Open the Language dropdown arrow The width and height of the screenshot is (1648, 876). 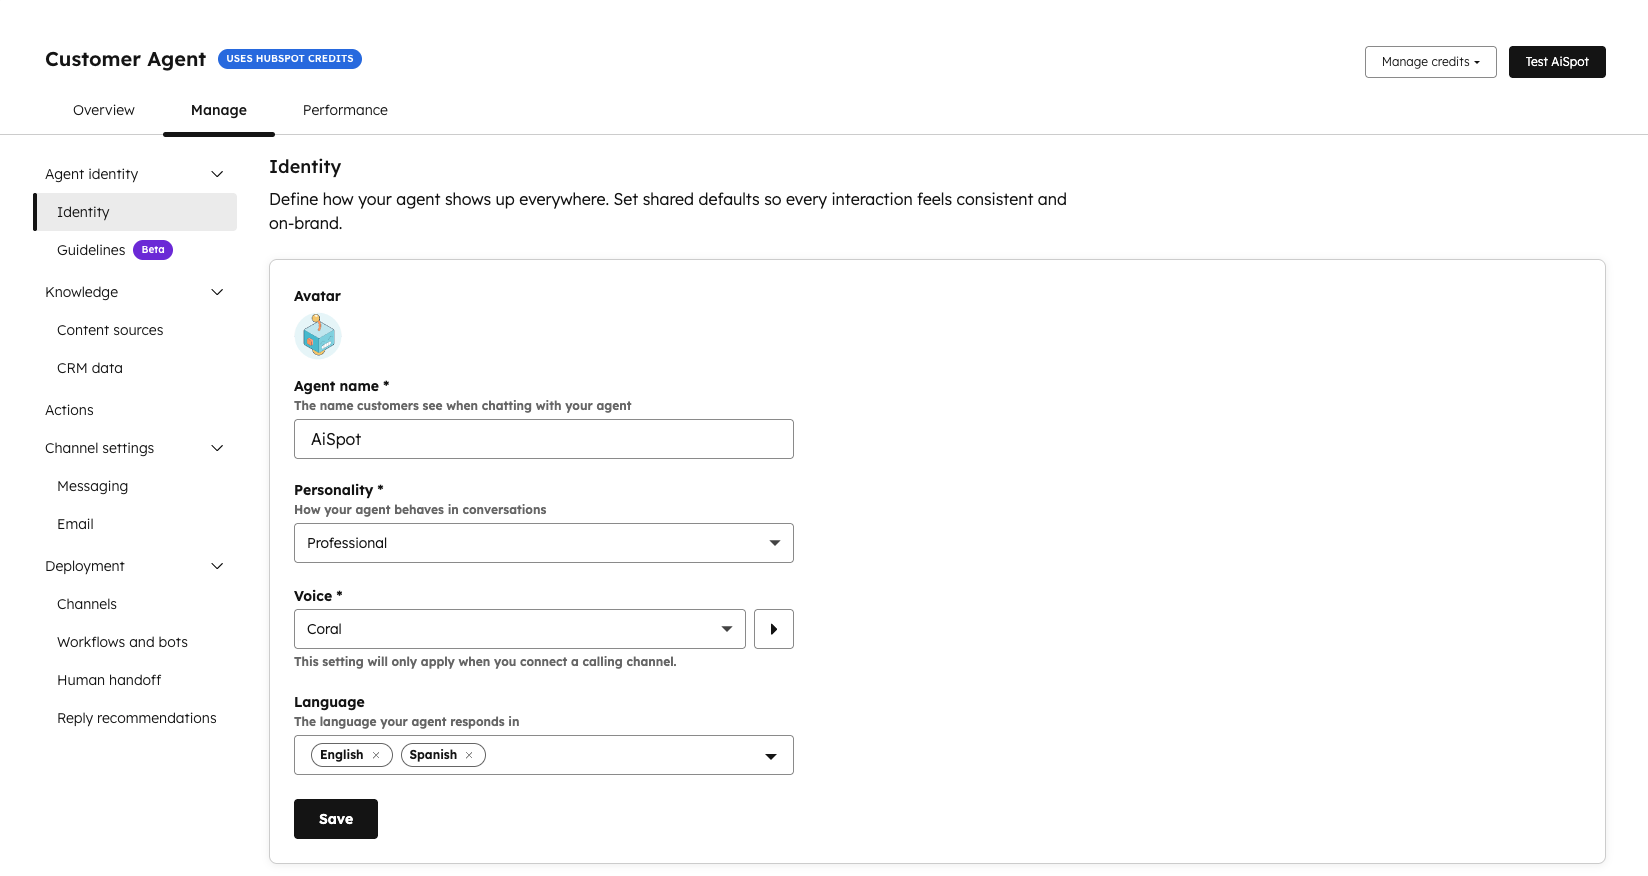[770, 756]
